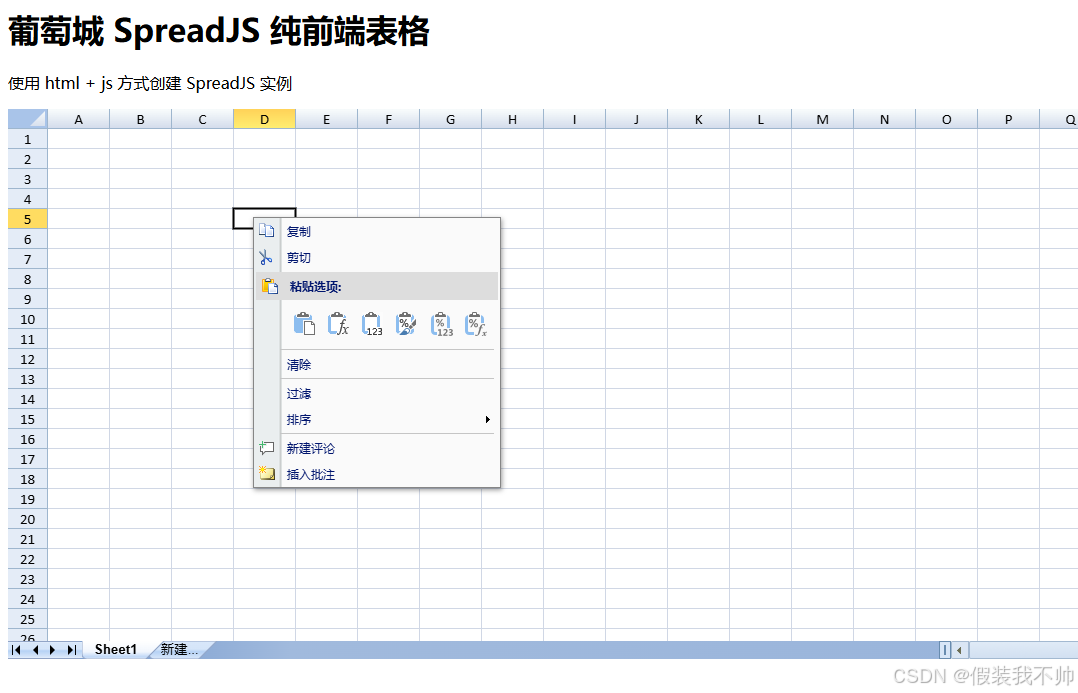This screenshot has height=693, width=1078.
Task: Click the select-all corner of the grid
Action: click(28, 119)
